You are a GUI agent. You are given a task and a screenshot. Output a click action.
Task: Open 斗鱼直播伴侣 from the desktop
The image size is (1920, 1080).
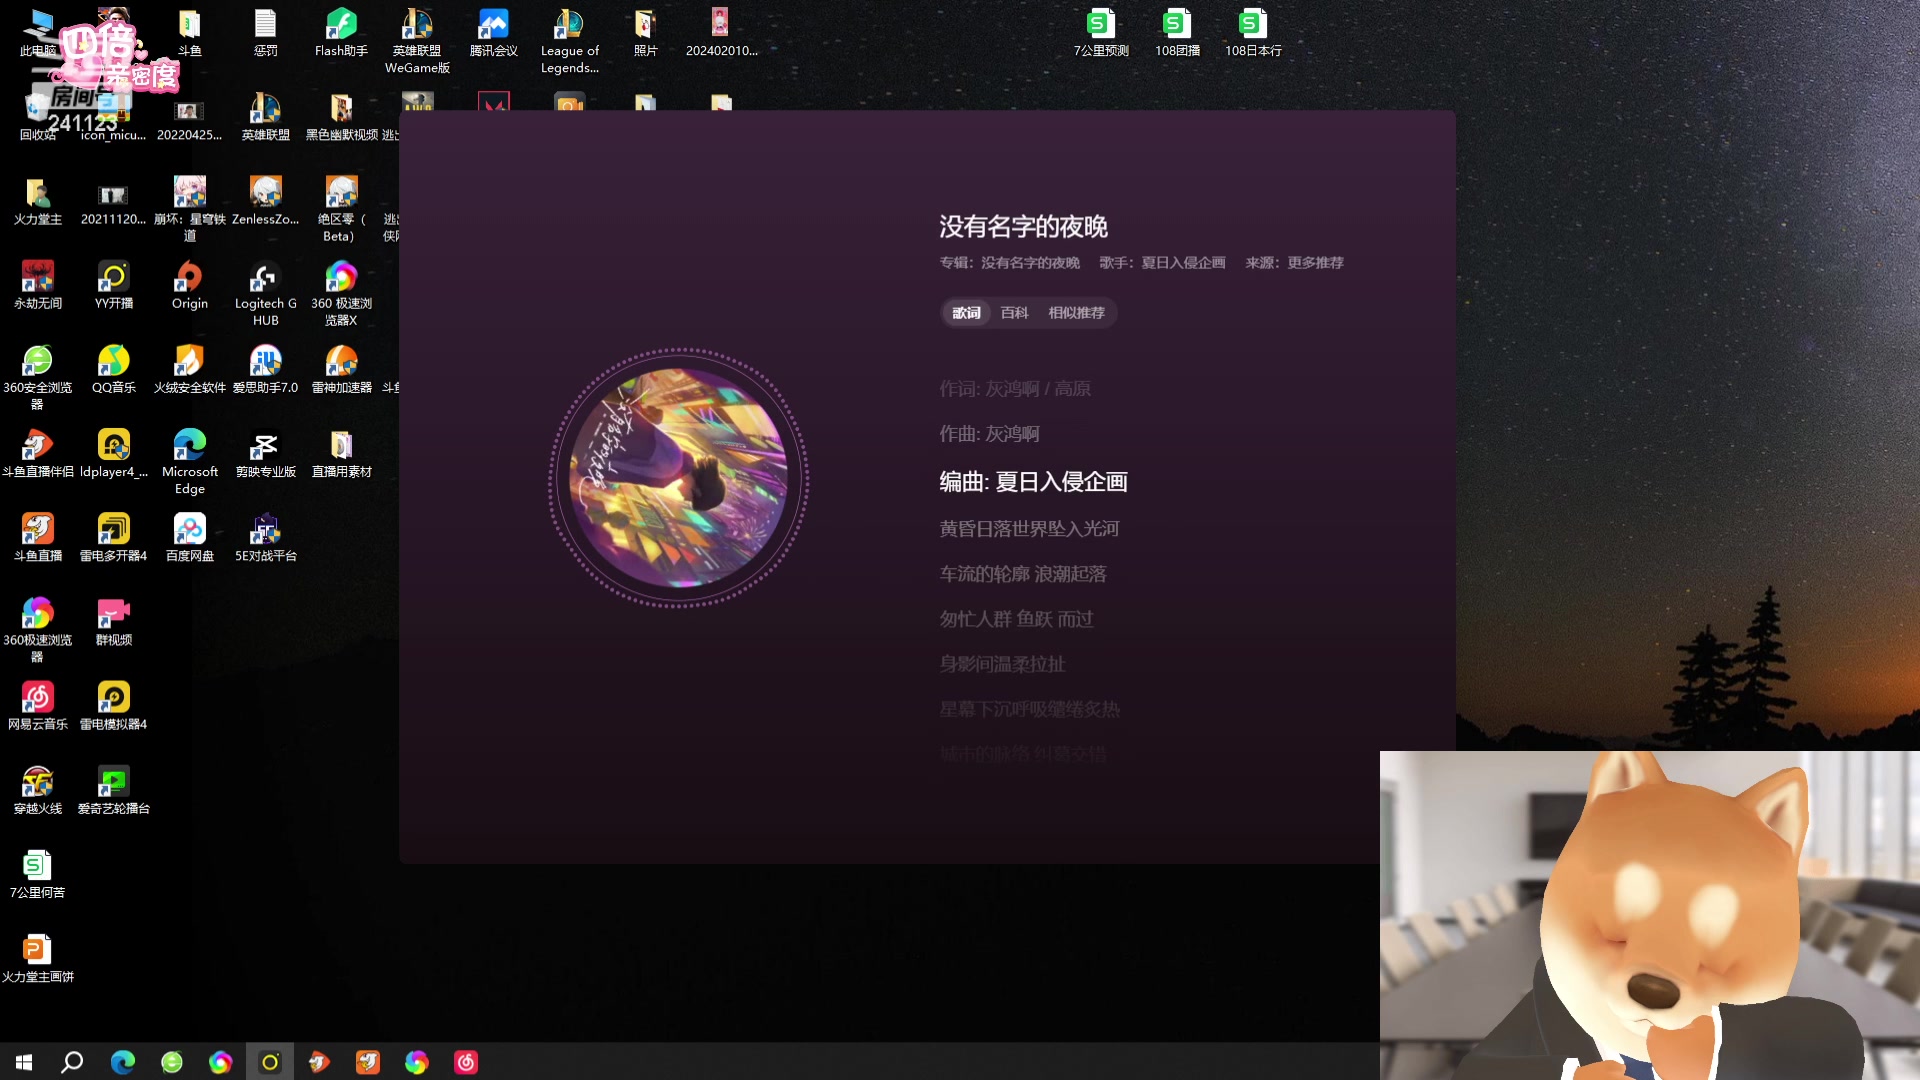pyautogui.click(x=38, y=447)
